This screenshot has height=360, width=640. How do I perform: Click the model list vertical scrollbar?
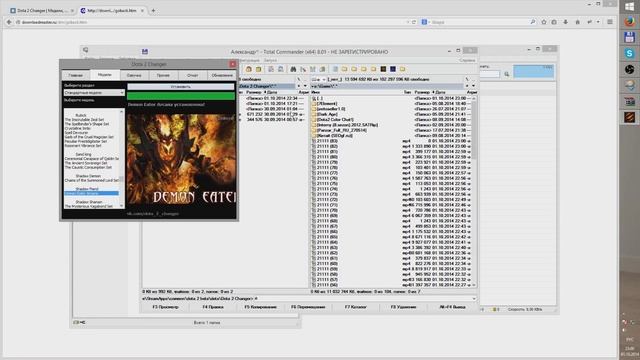coord(122,158)
